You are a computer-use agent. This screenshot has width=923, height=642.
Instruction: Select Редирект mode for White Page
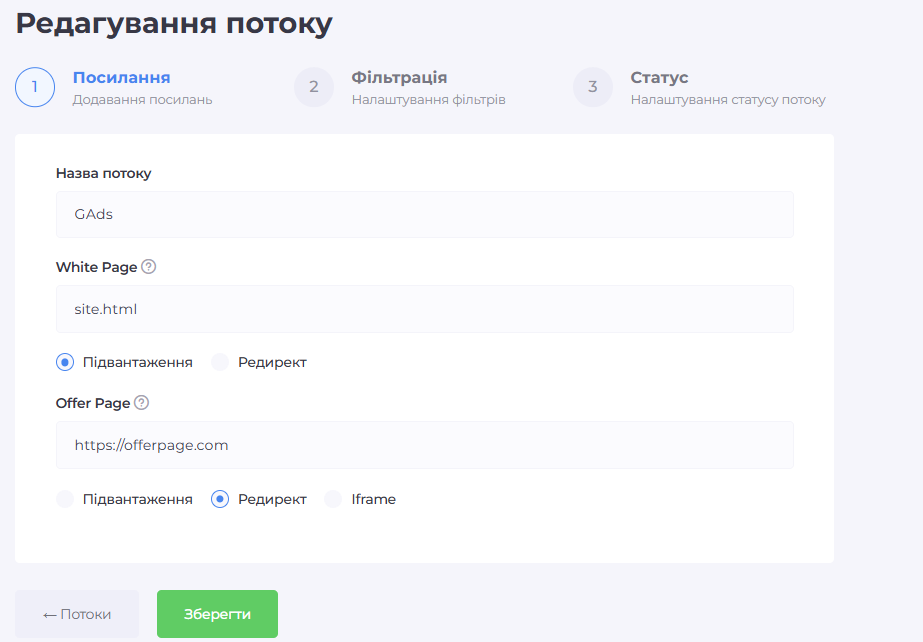(x=219, y=362)
